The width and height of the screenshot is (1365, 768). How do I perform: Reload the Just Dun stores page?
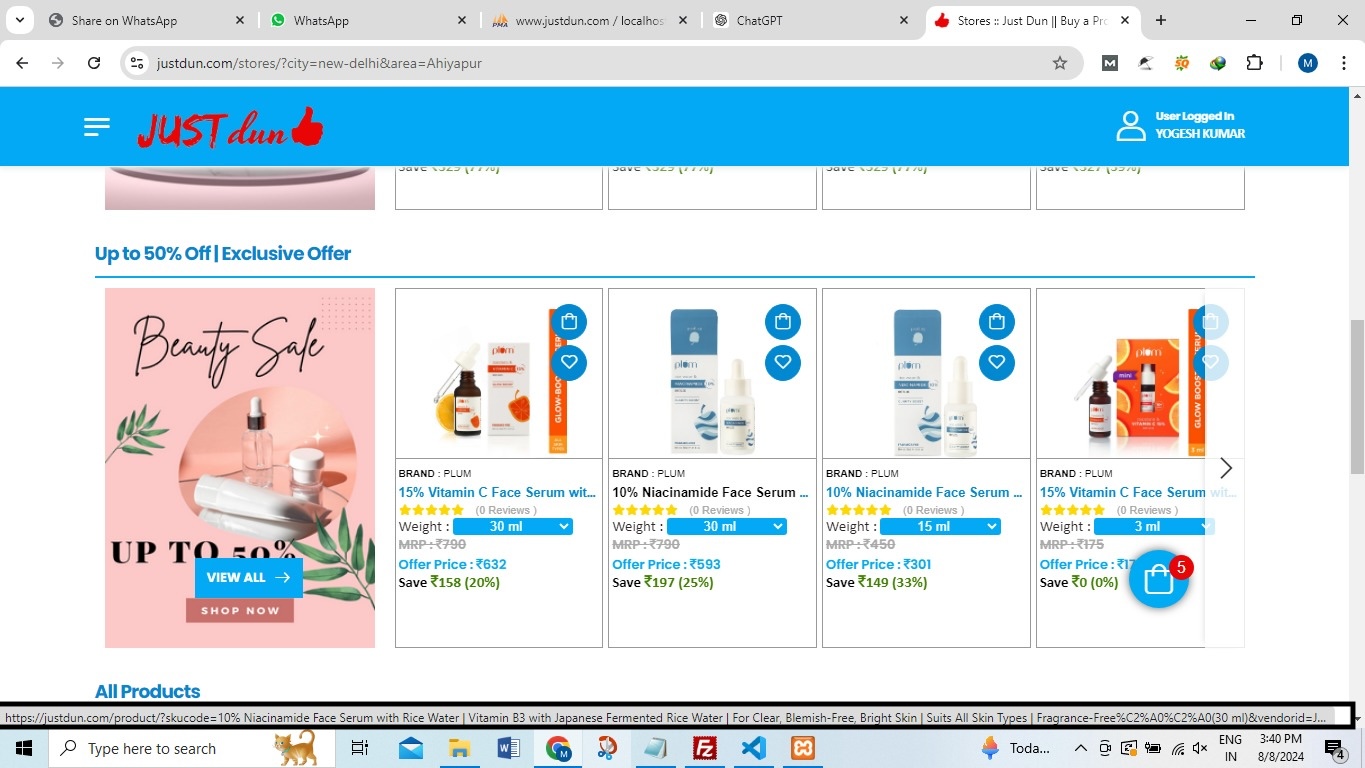click(94, 63)
